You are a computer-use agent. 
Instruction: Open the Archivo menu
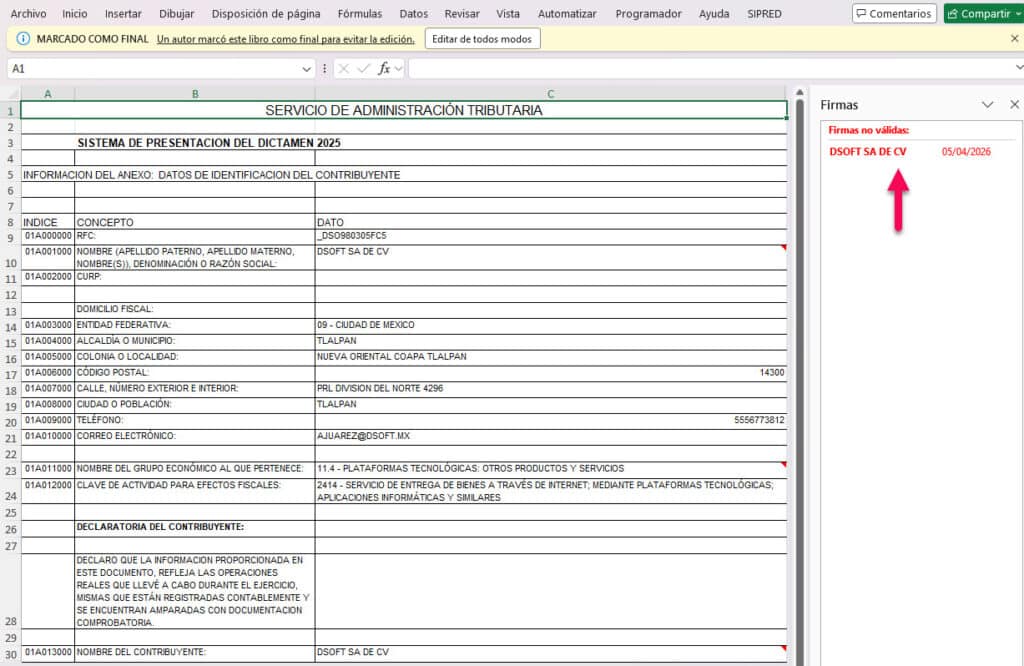point(28,14)
